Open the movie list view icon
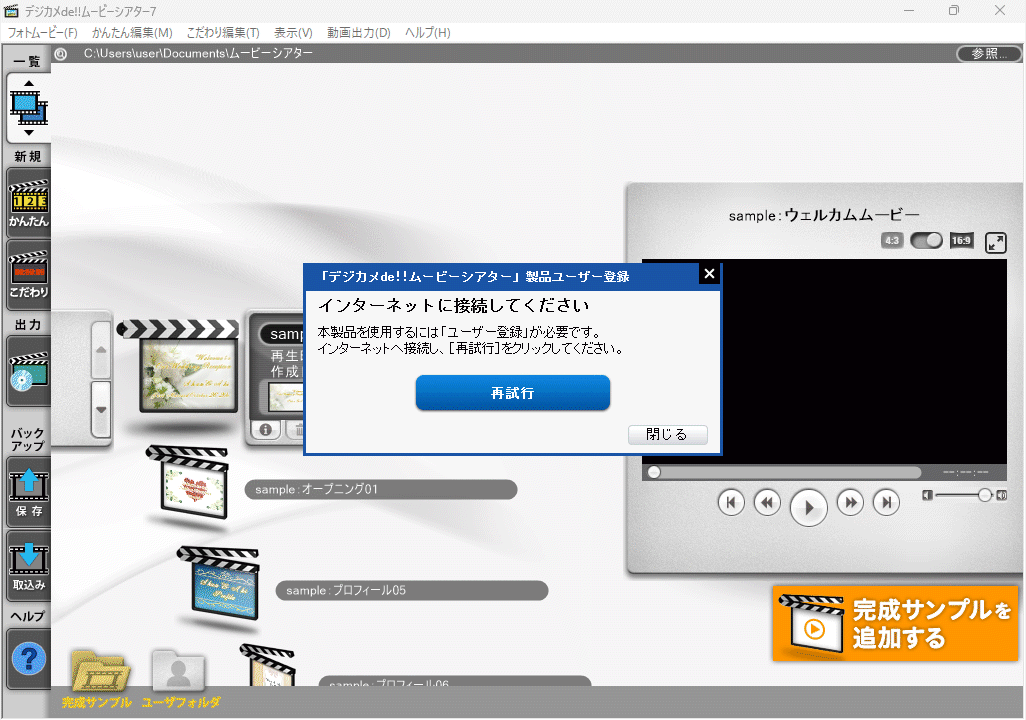Viewport: 1026px width, 720px height. [29, 108]
